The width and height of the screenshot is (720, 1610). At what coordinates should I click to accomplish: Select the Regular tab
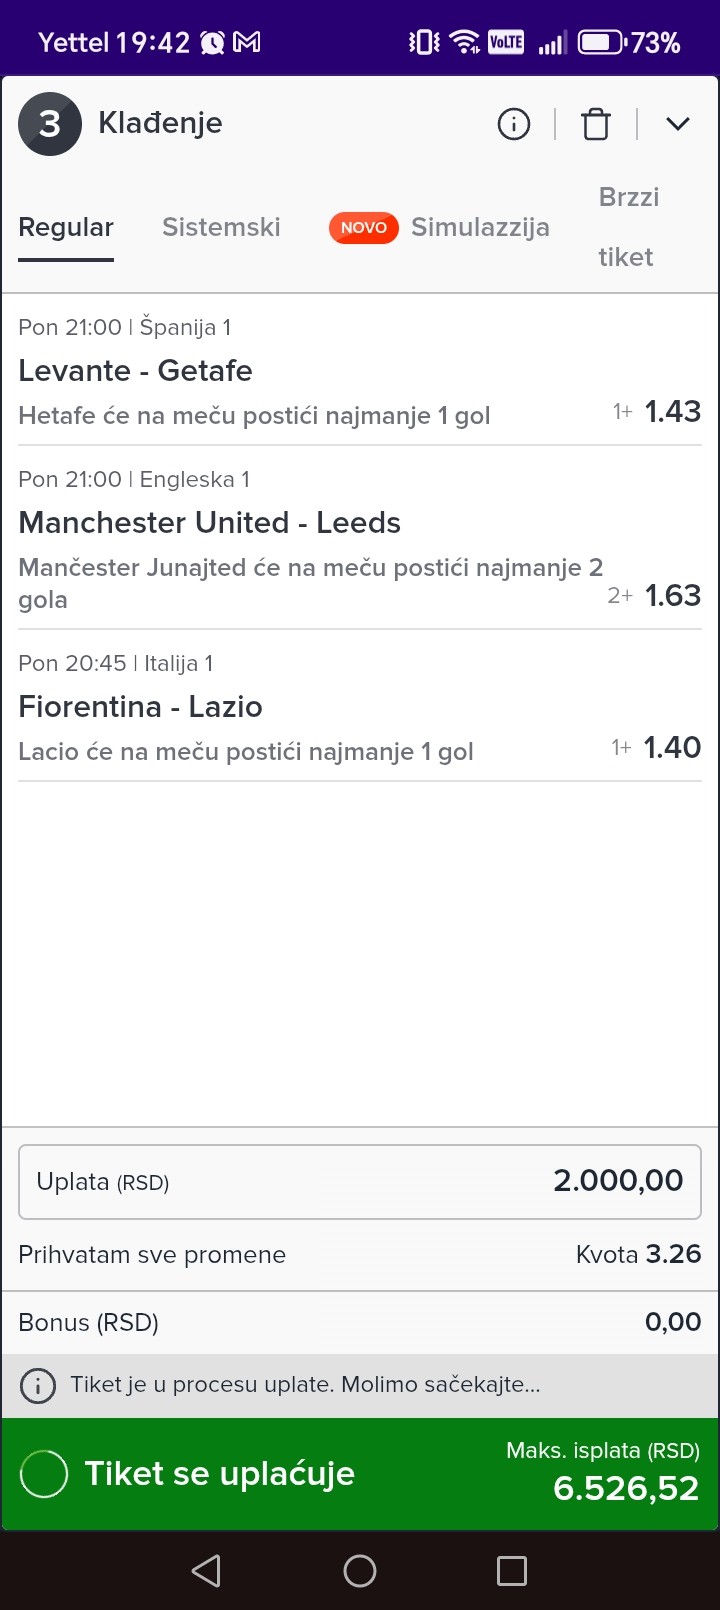[66, 227]
